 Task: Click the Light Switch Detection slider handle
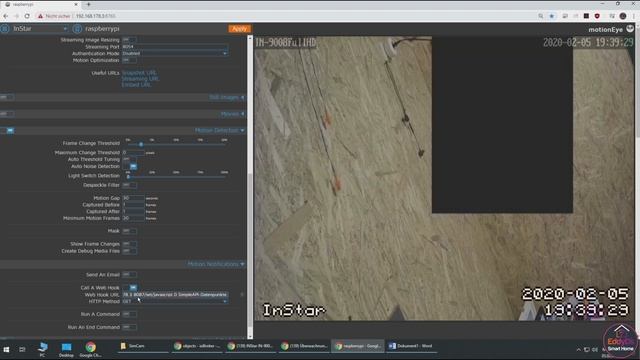pyautogui.click(x=128, y=177)
